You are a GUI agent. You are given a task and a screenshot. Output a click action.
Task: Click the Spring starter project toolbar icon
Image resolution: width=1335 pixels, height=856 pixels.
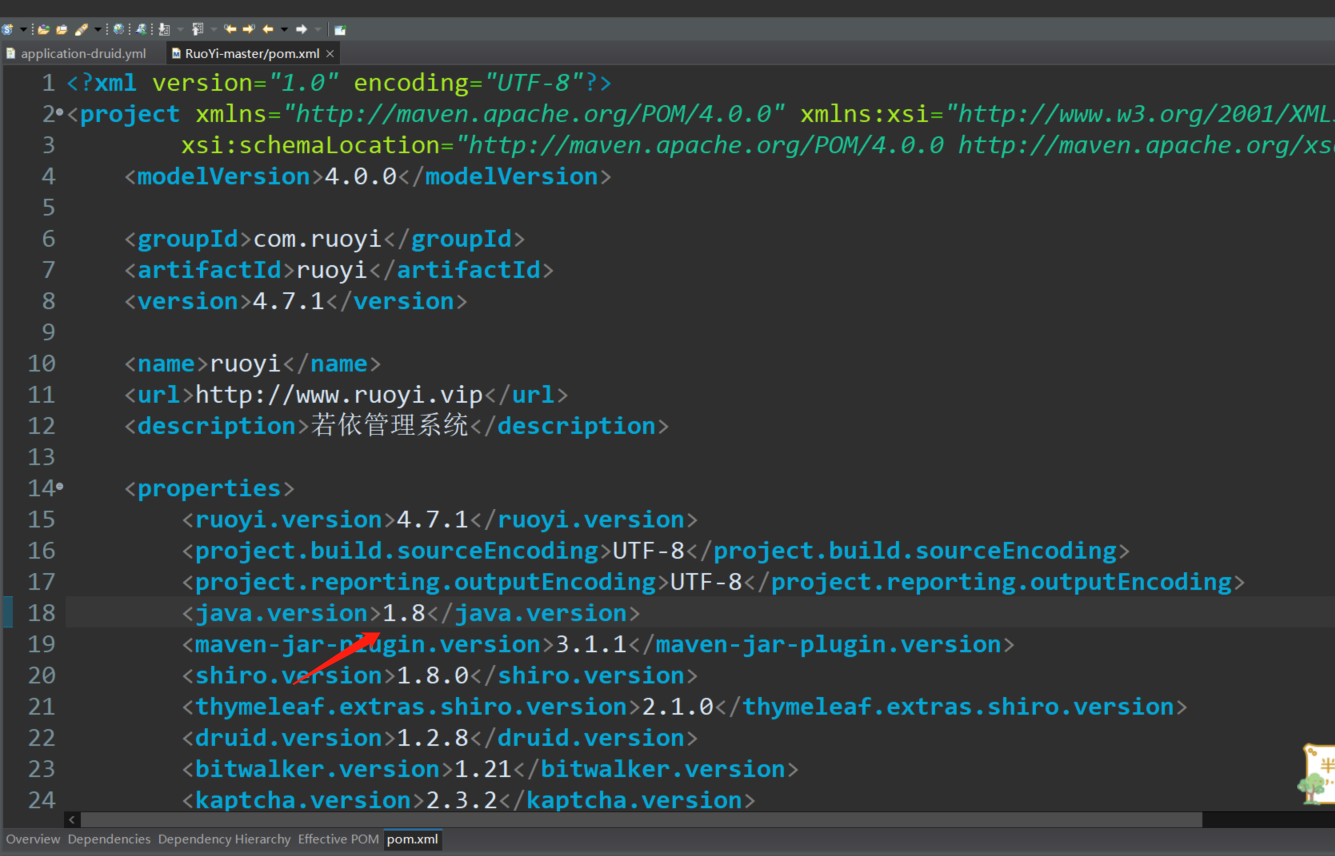click(x=7, y=30)
